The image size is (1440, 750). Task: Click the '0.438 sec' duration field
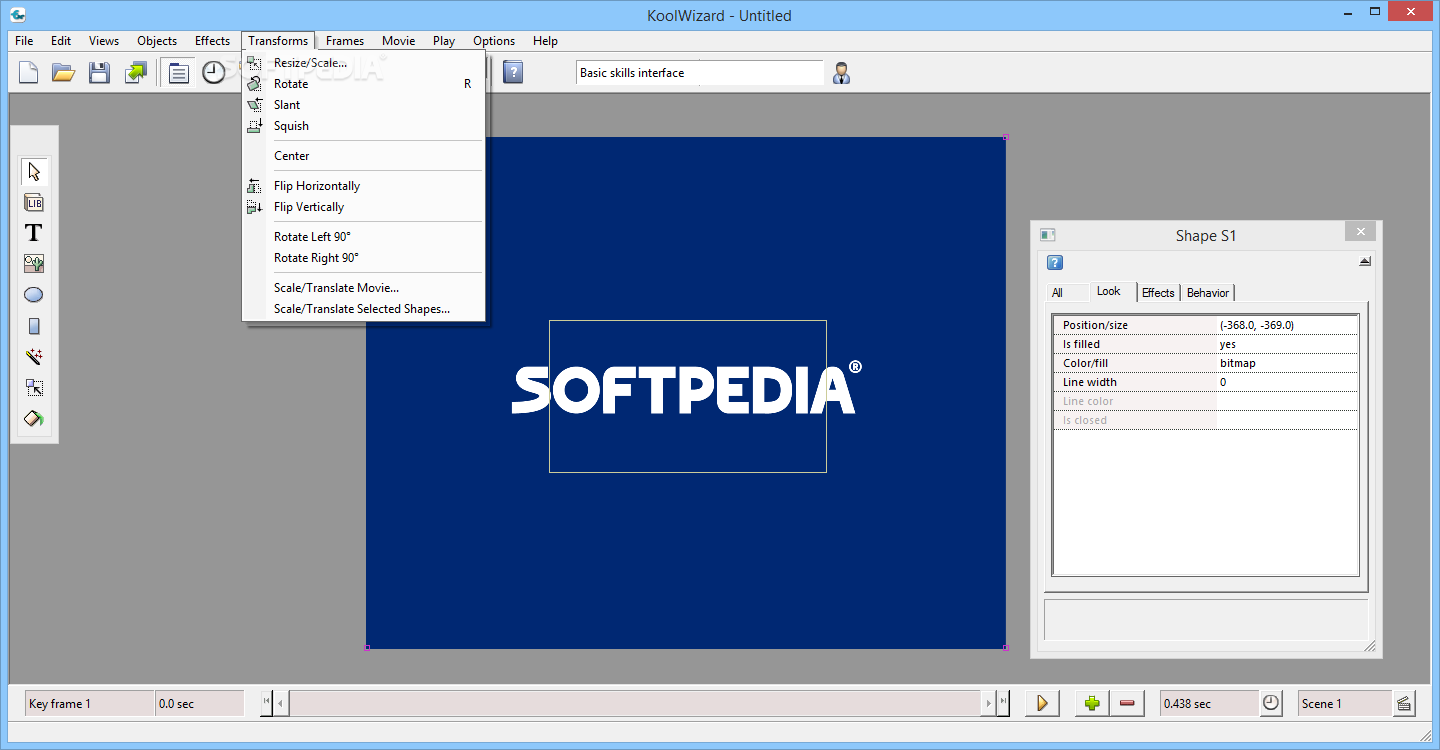[x=1208, y=703]
